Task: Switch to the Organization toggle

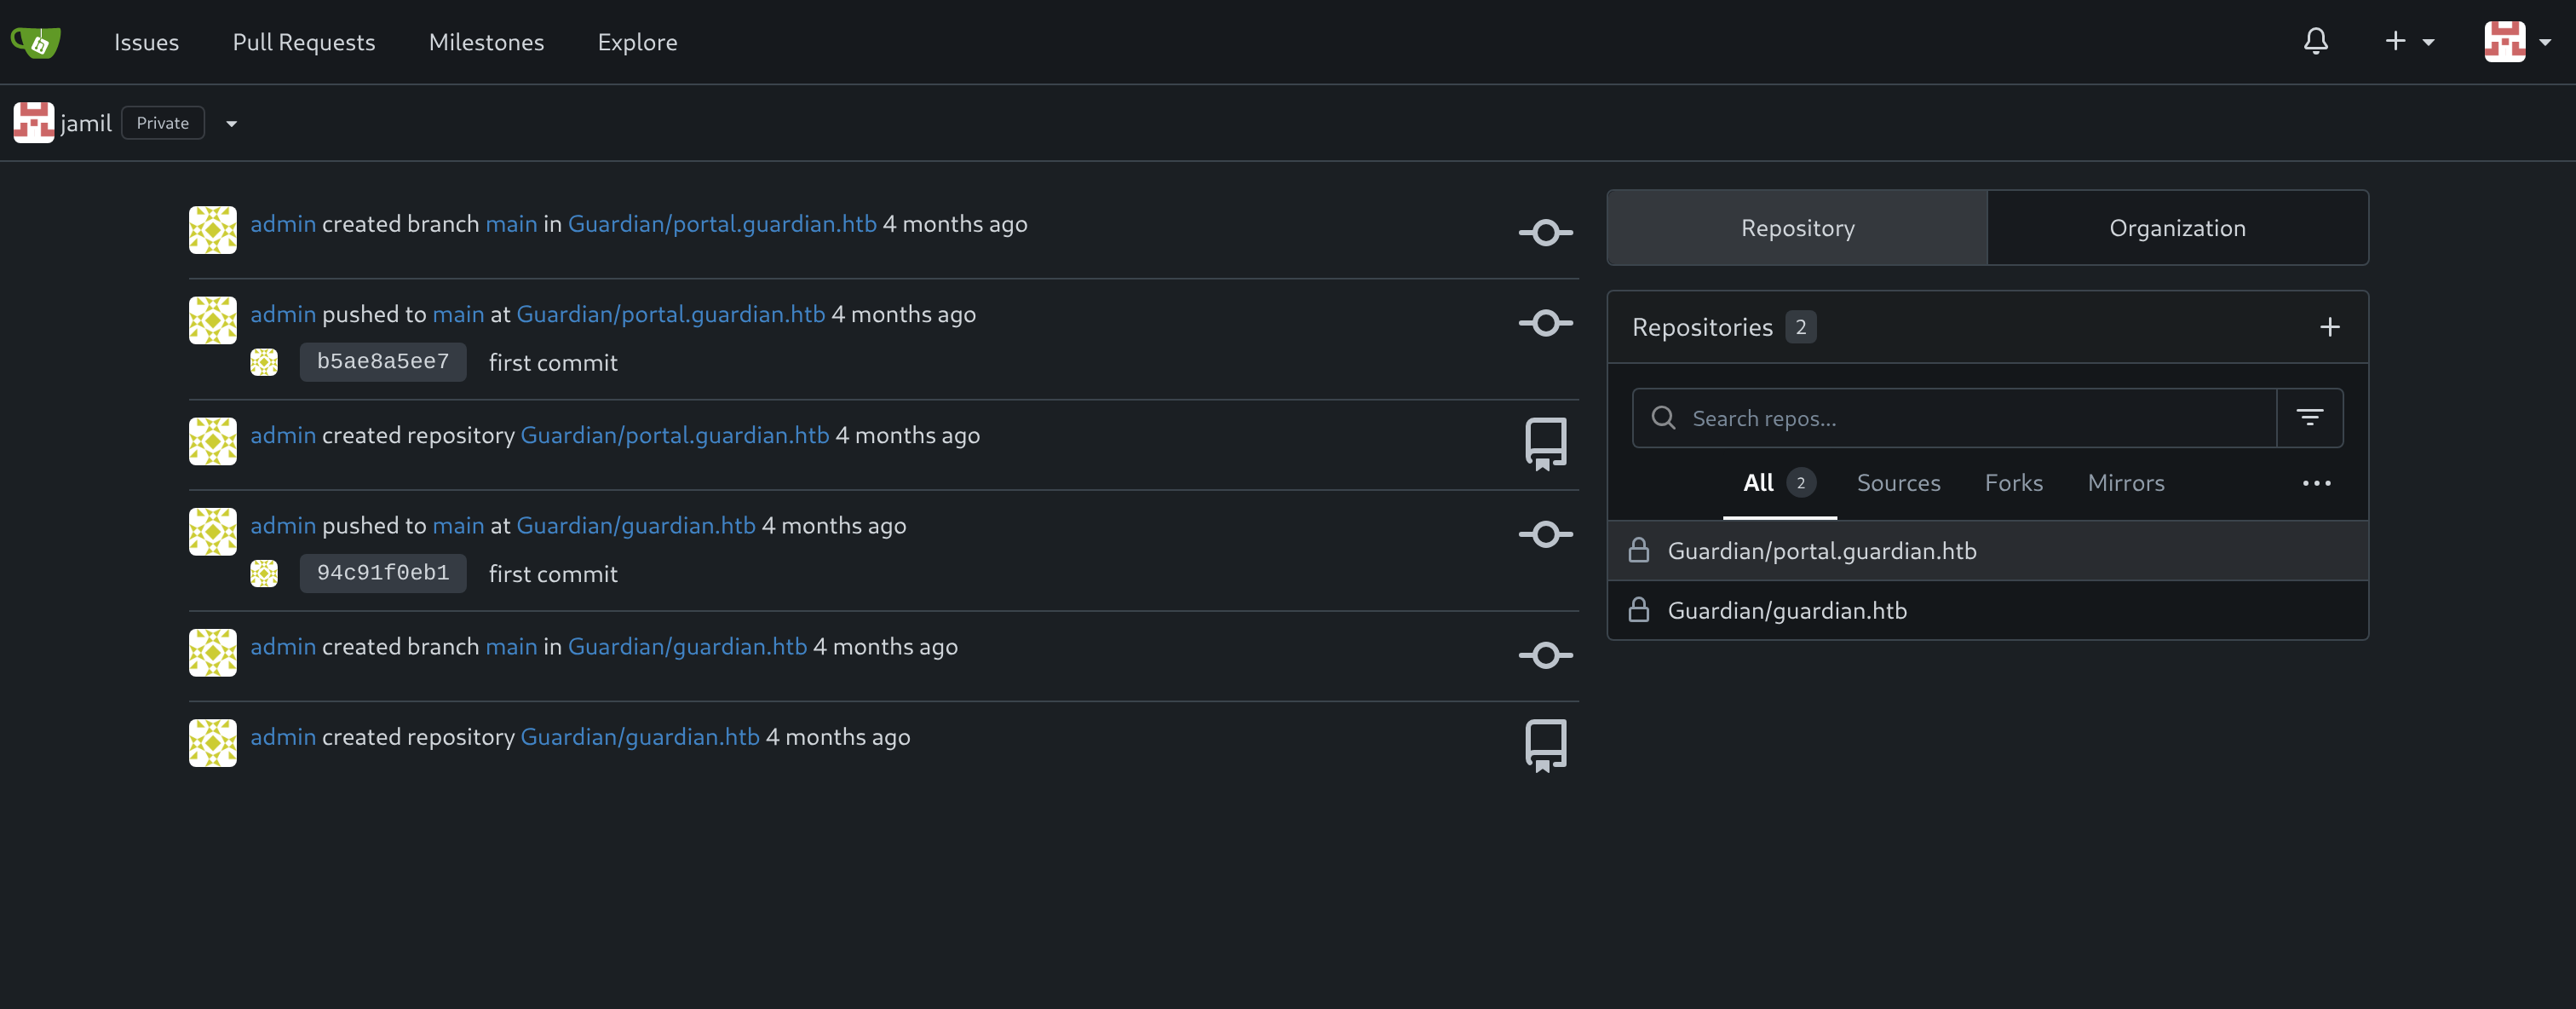Action: [x=2177, y=228]
